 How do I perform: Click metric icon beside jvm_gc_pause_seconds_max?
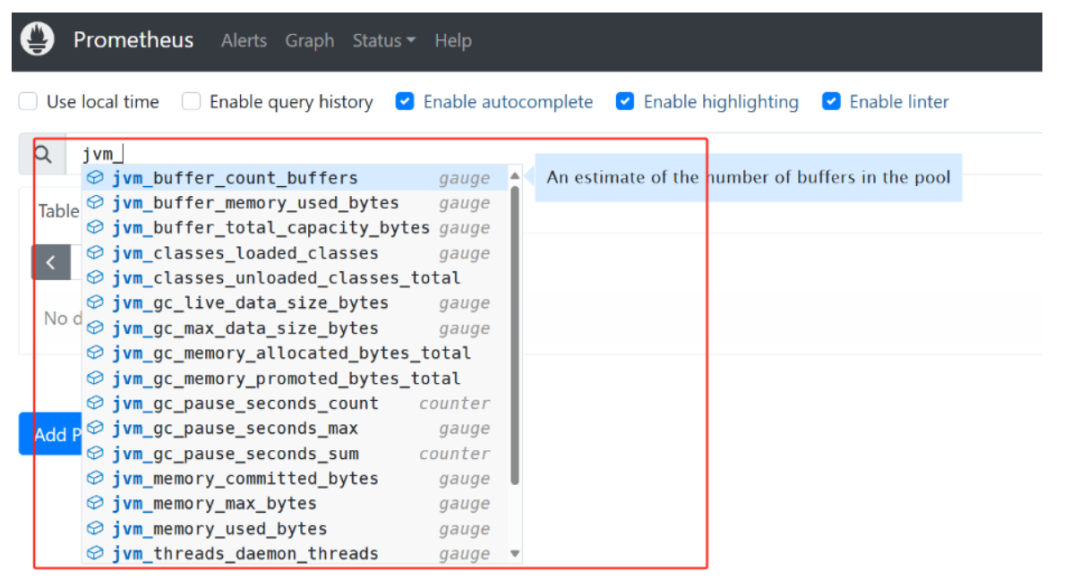pyautogui.click(x=95, y=428)
